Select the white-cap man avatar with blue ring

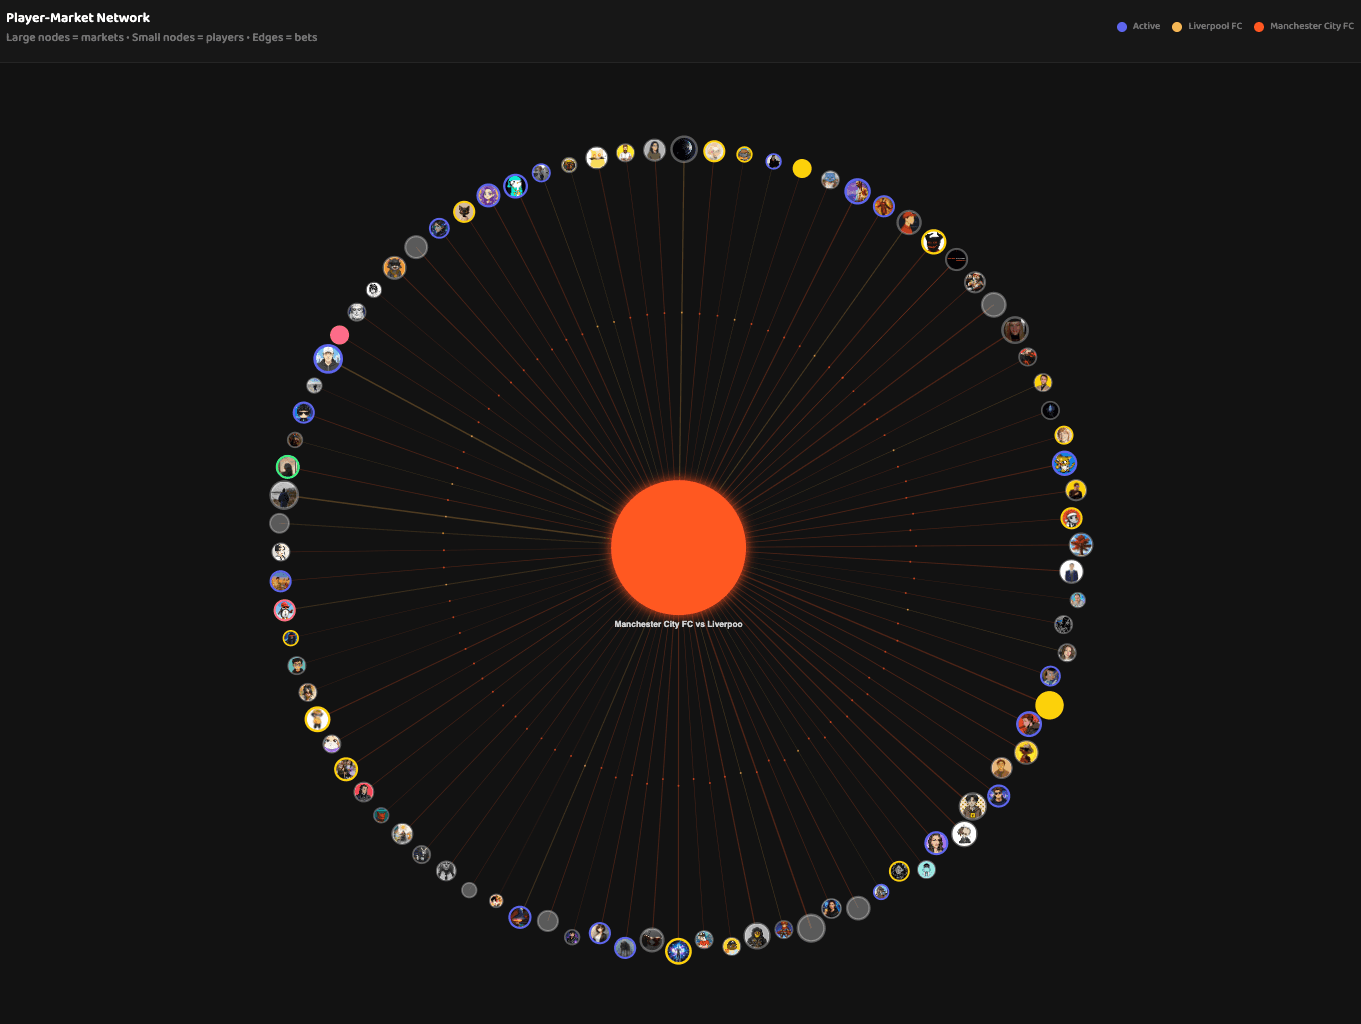[328, 358]
